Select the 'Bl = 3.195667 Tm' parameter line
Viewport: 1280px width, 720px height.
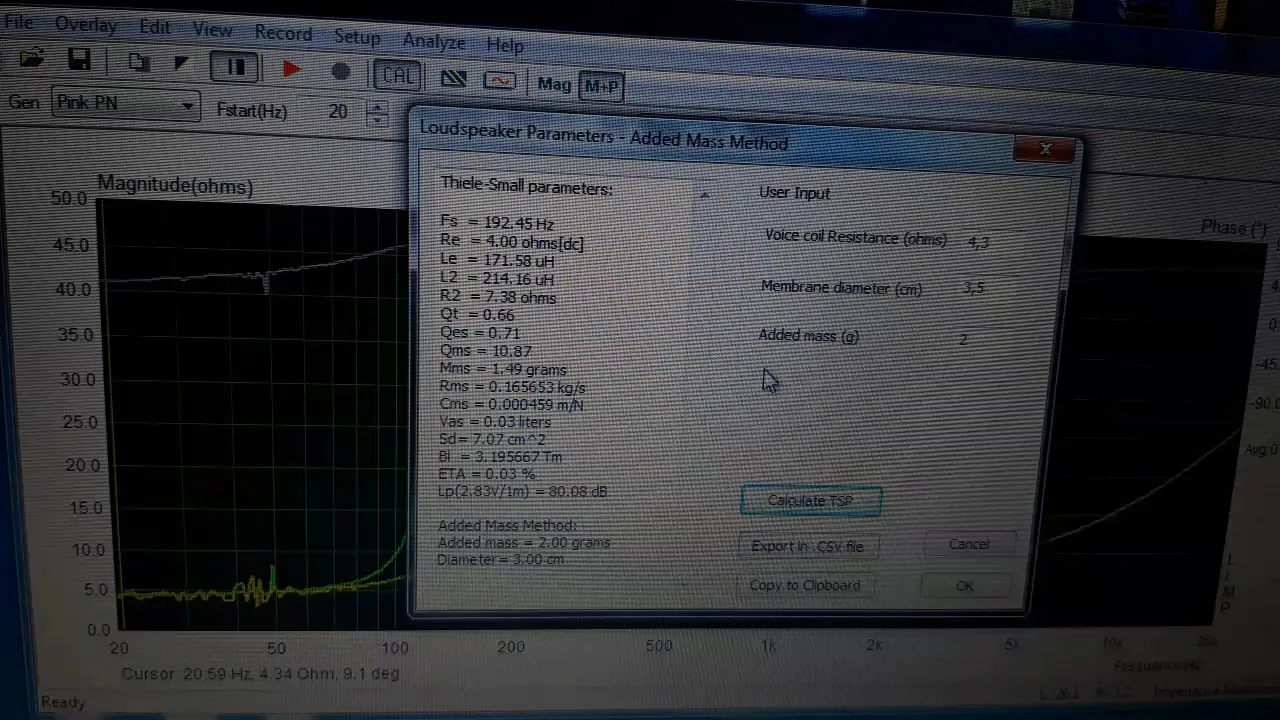[x=501, y=457]
